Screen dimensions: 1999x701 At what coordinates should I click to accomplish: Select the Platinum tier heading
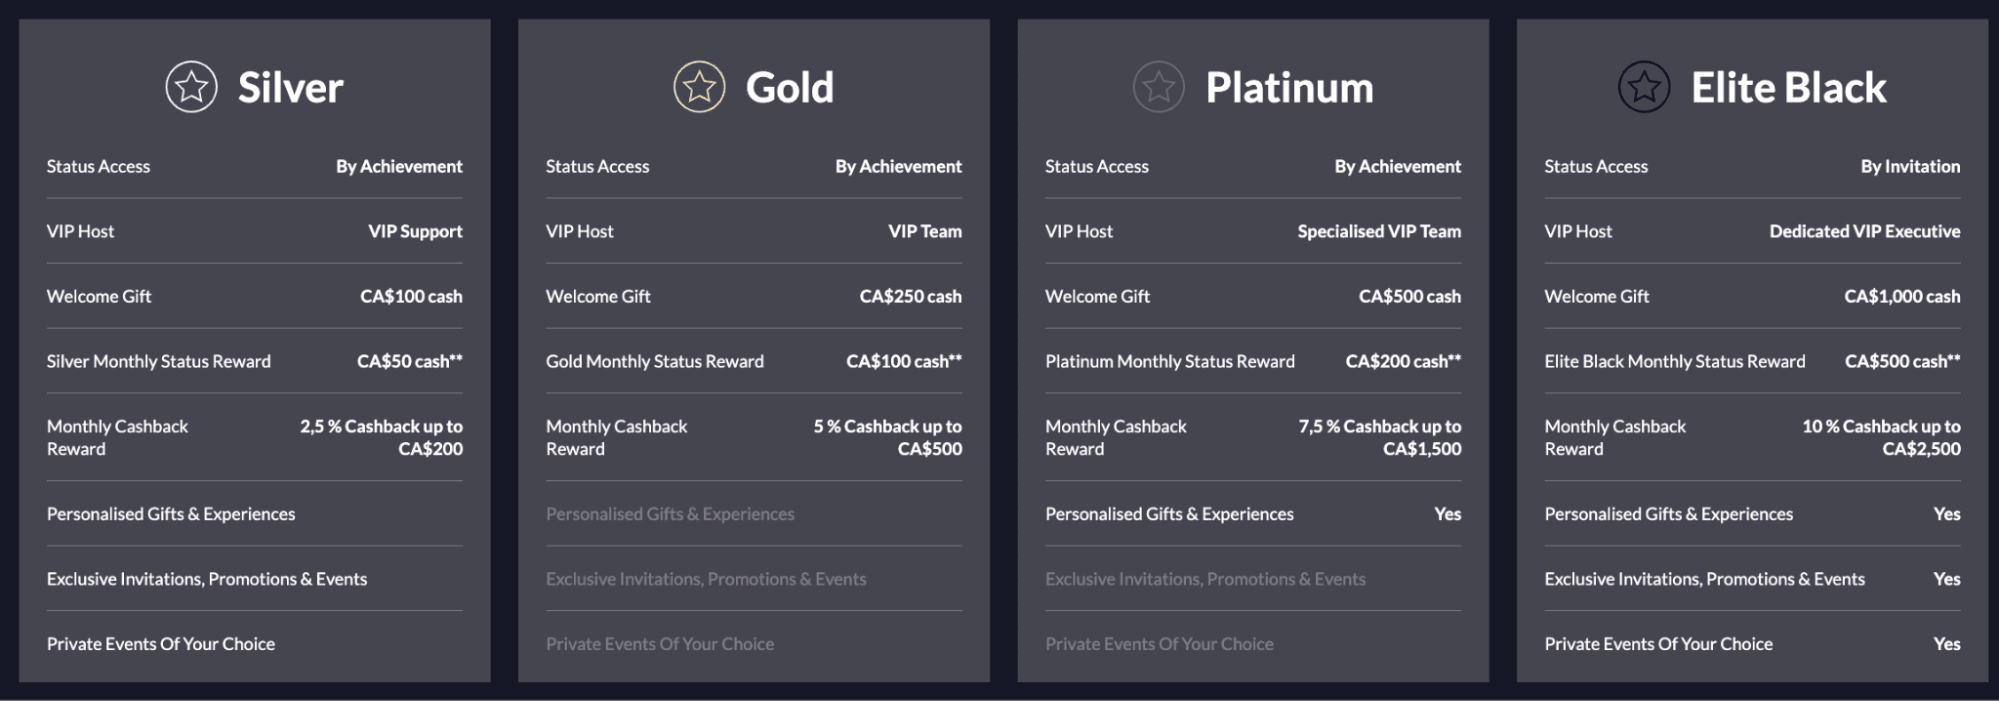pyautogui.click(x=1290, y=88)
